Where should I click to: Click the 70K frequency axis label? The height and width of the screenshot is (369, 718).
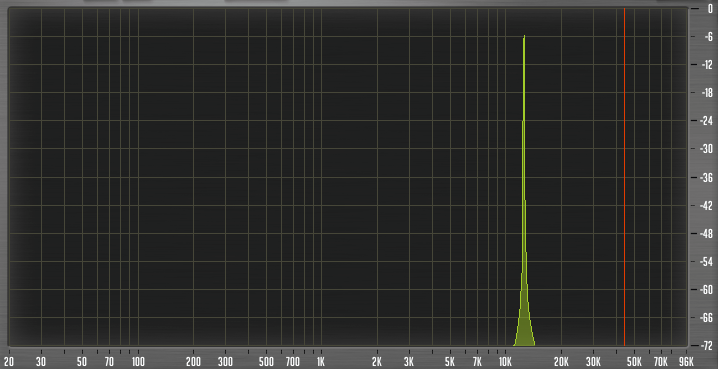click(x=660, y=362)
